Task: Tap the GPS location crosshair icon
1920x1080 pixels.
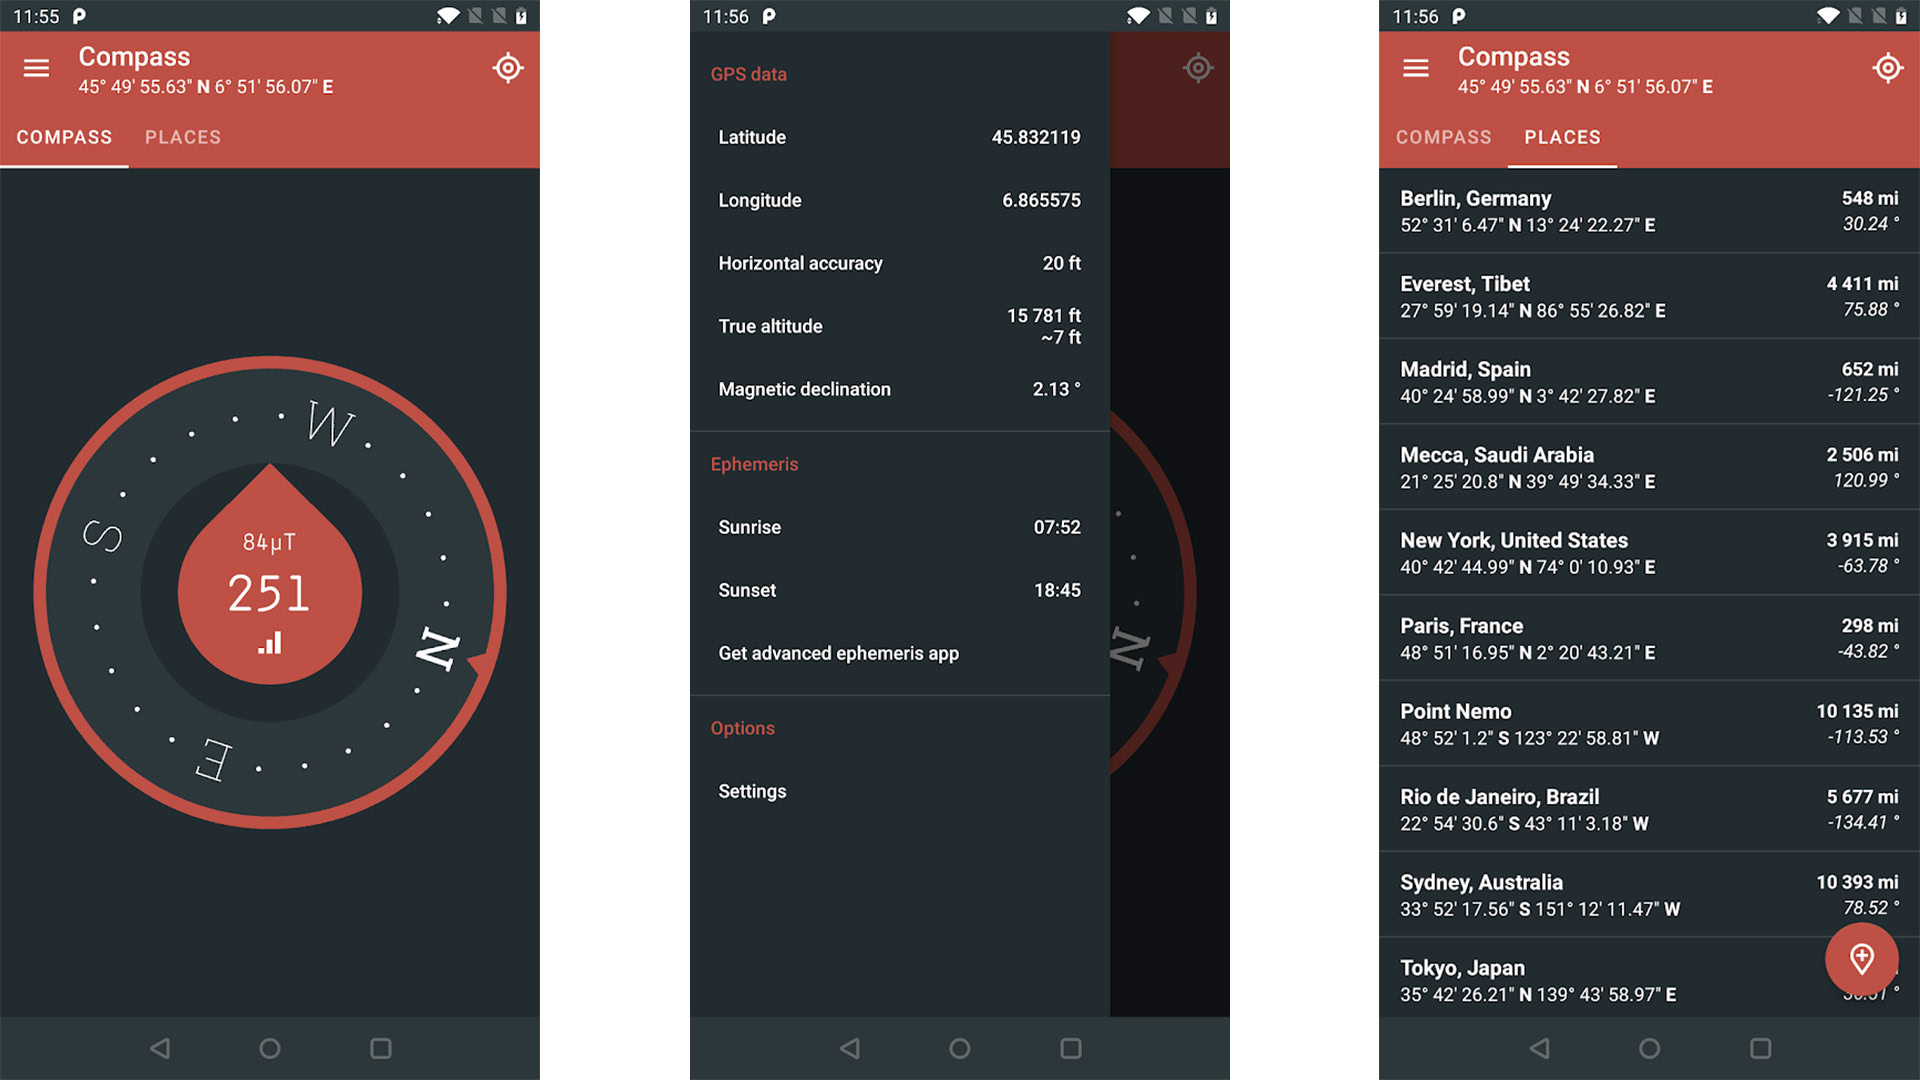Action: (510, 67)
